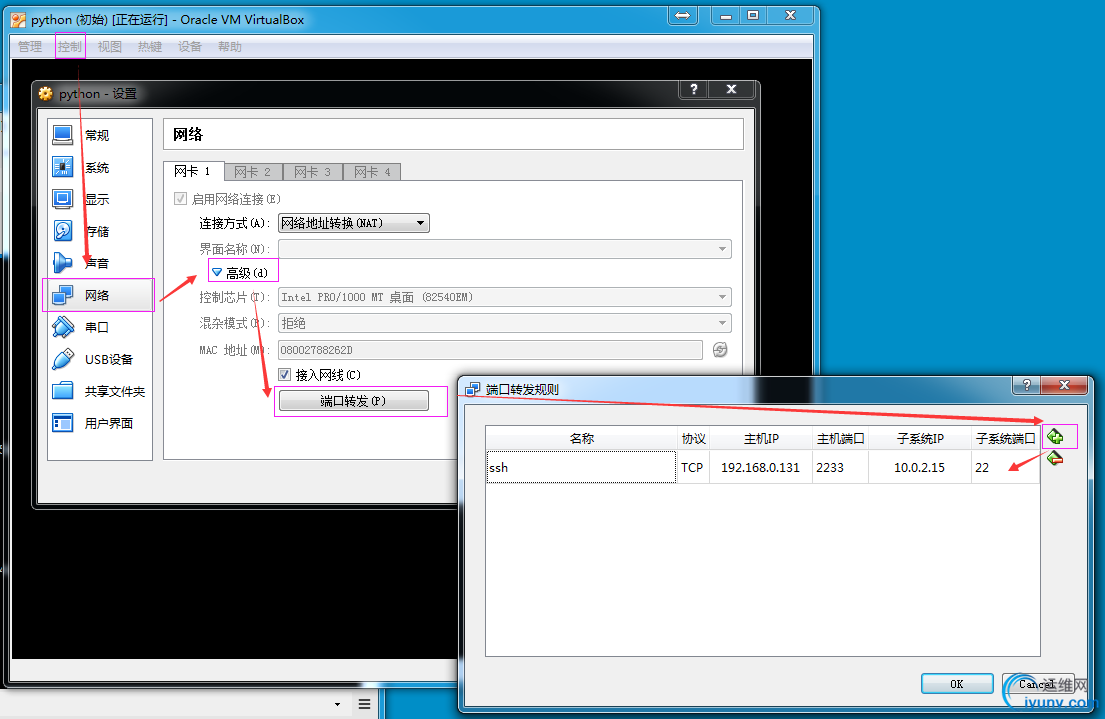Screen dimensions: 1105x719
Task: Collapse the 高级 (Advanced) section
Action: pyautogui.click(x=217, y=272)
